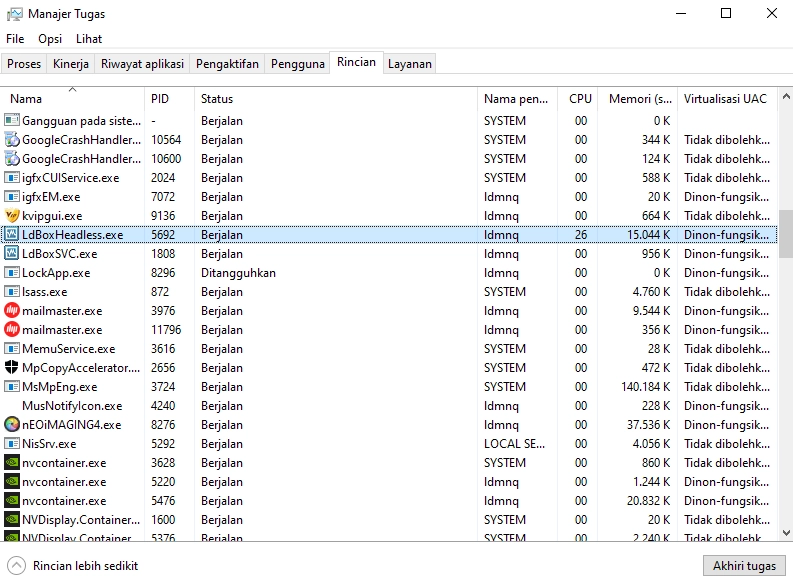Click the LdBoxSVC.exe process icon
793x586 pixels.
pos(12,254)
